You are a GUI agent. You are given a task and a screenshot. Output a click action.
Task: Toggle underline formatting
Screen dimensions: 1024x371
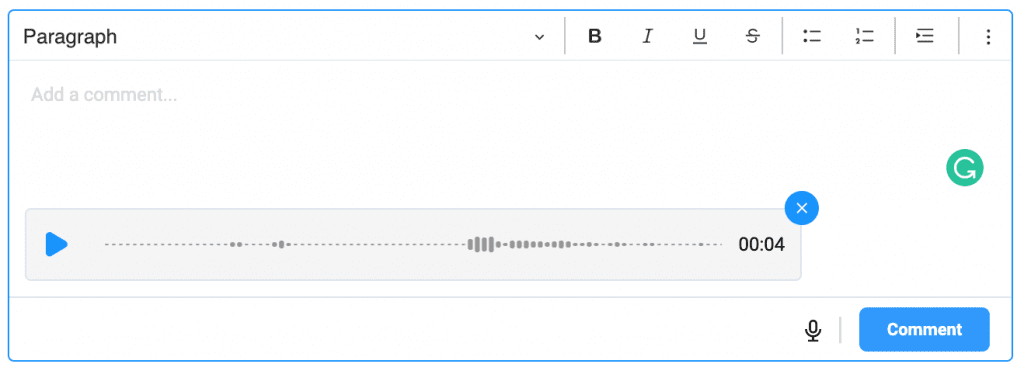click(700, 37)
